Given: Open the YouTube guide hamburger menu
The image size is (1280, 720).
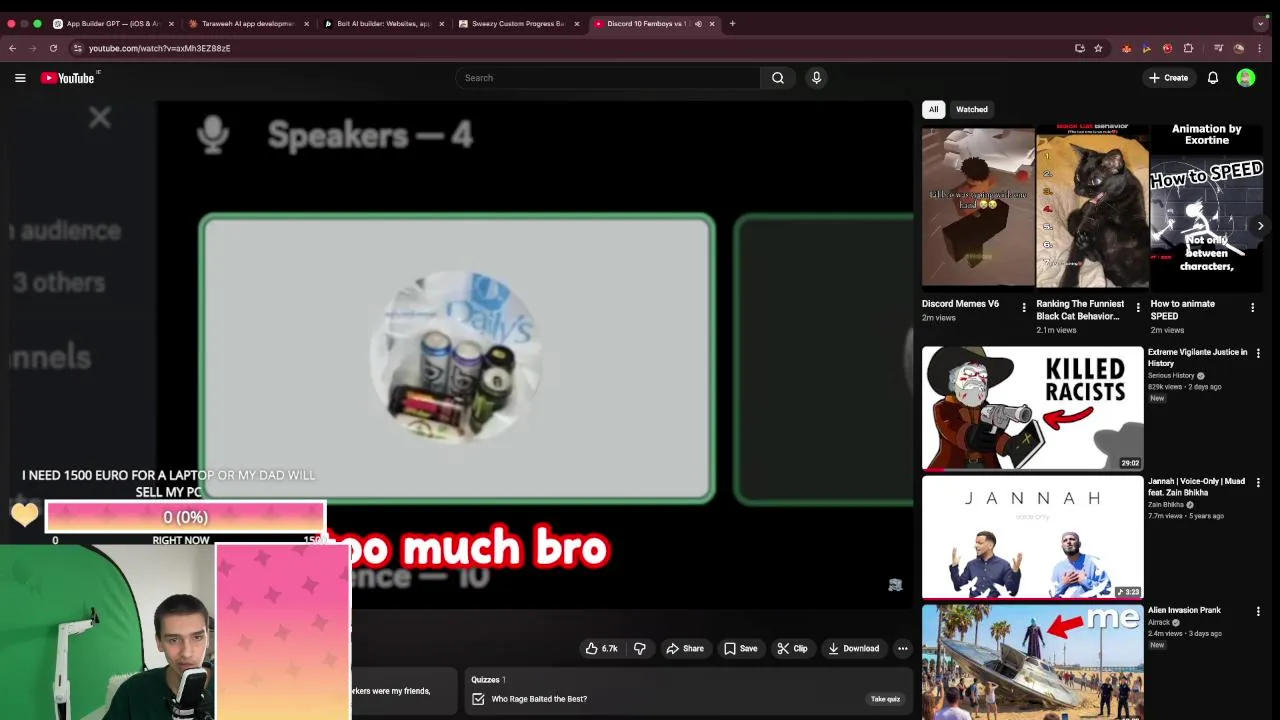Looking at the screenshot, I should (x=20, y=78).
